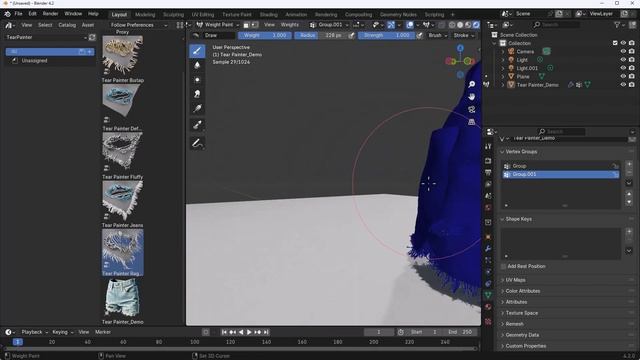Viewport: 640px width, 360px height.
Task: Open the Material properties tab
Action: (x=488, y=307)
